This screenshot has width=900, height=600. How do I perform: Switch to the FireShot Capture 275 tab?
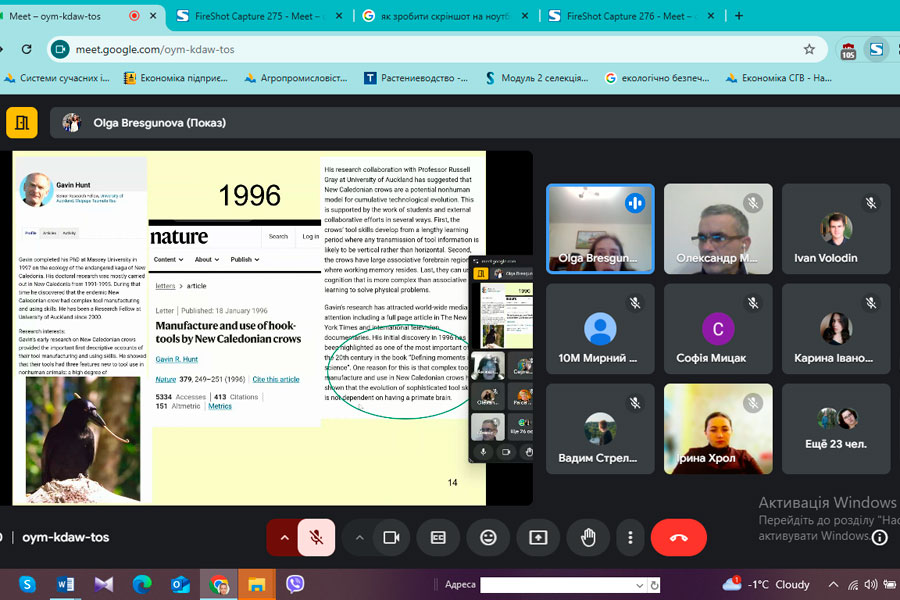[x=255, y=16]
